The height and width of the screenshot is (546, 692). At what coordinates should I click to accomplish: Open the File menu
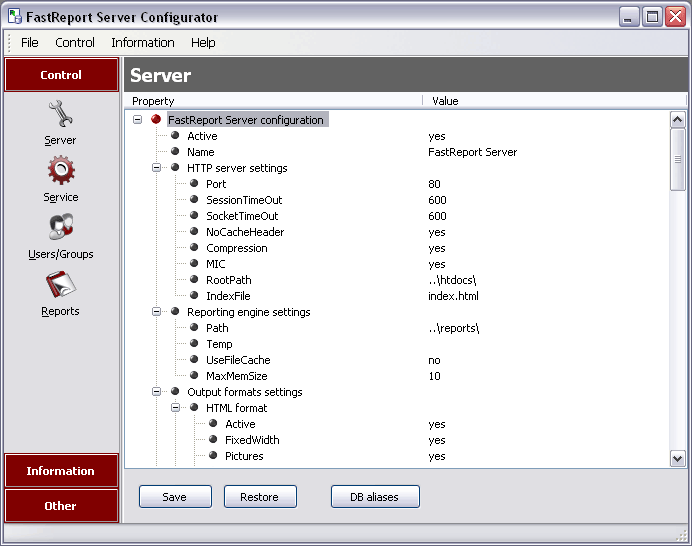point(30,43)
